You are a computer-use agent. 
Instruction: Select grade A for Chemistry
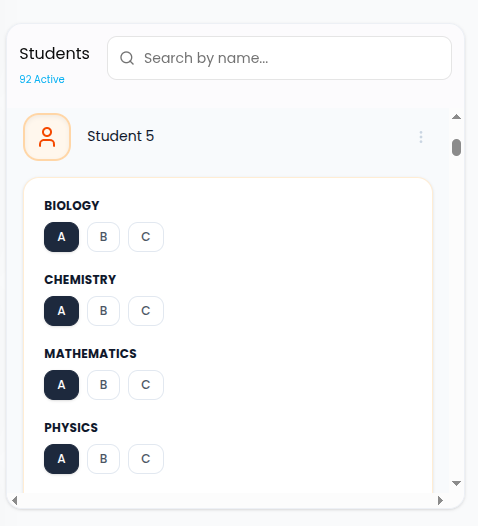(61, 311)
